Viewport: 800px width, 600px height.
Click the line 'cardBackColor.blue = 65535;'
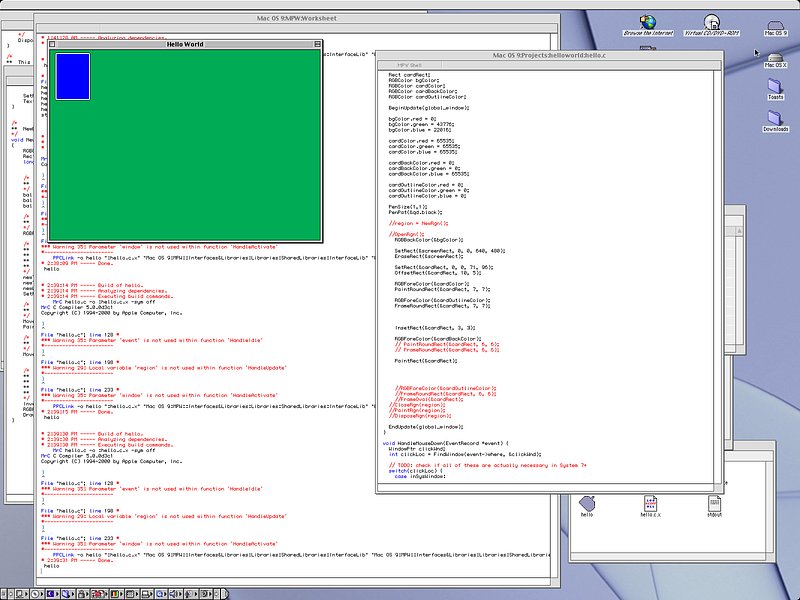(x=429, y=174)
